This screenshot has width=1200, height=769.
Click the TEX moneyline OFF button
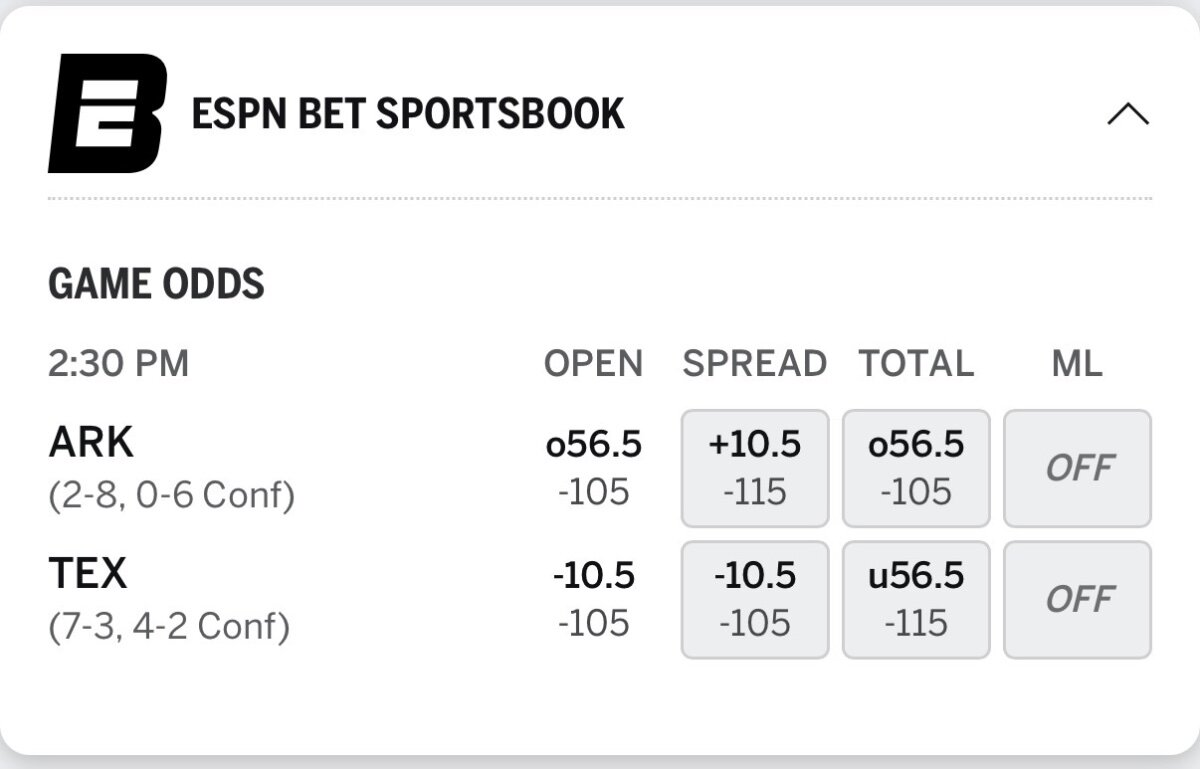point(1078,599)
